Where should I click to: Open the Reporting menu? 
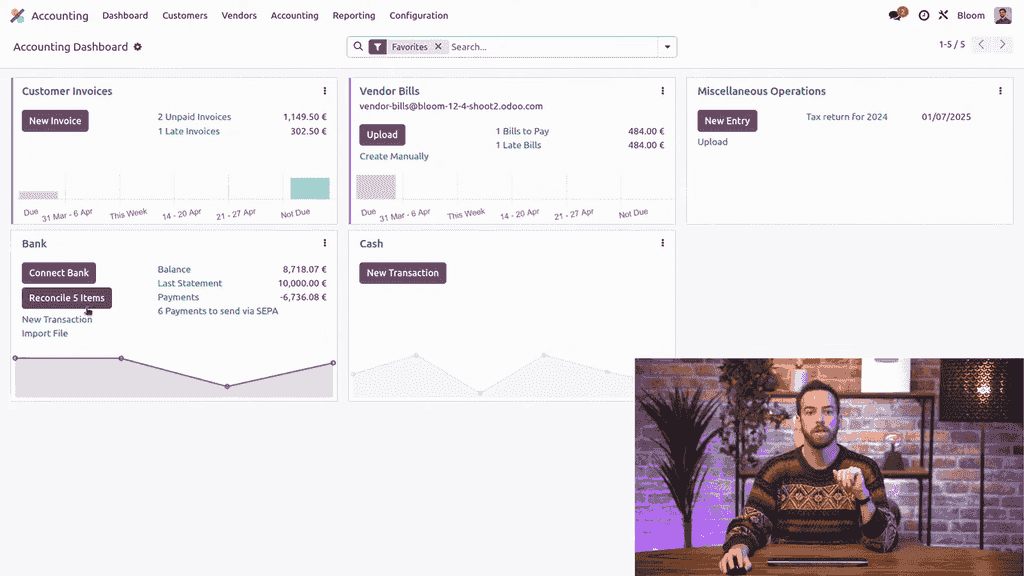pos(354,16)
